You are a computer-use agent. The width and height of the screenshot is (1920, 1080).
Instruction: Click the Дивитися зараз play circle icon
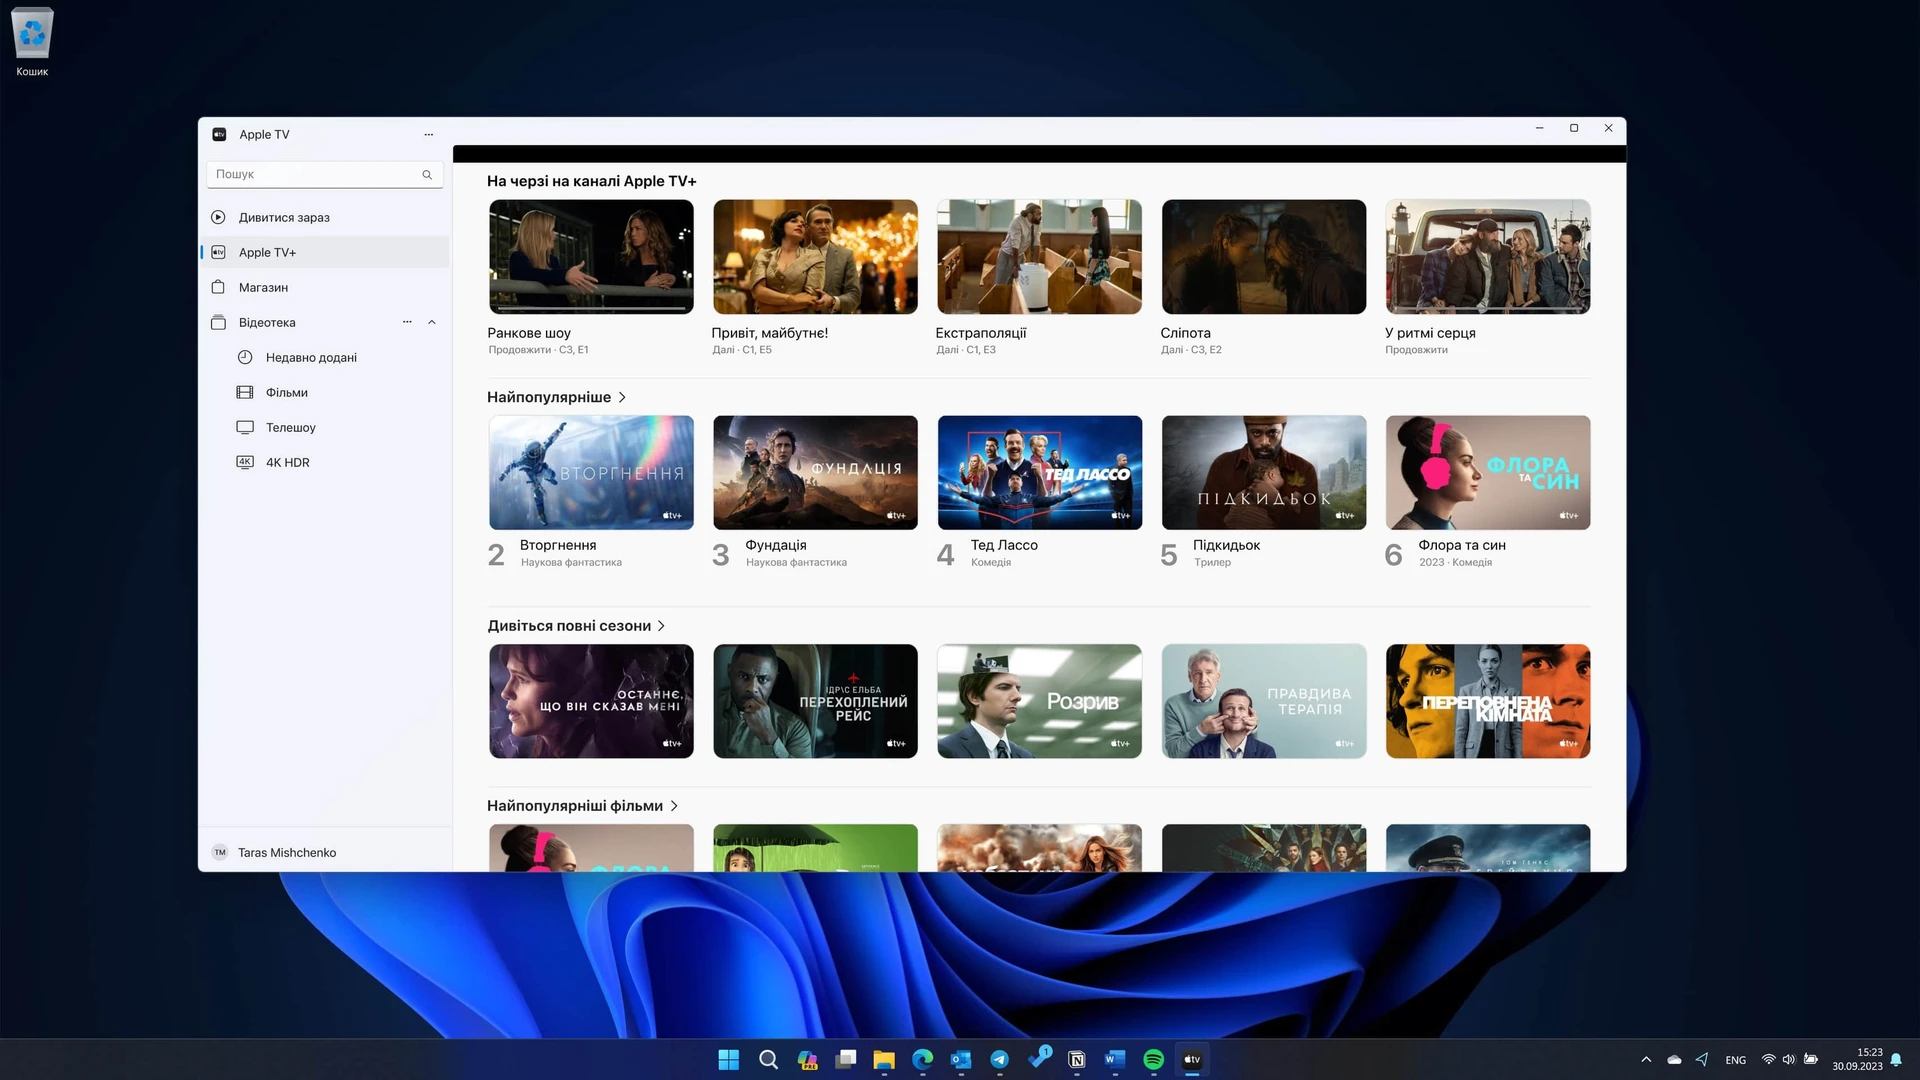click(218, 217)
